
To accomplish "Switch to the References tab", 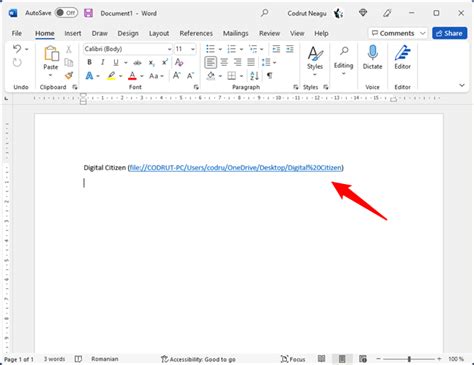I will (x=196, y=33).
